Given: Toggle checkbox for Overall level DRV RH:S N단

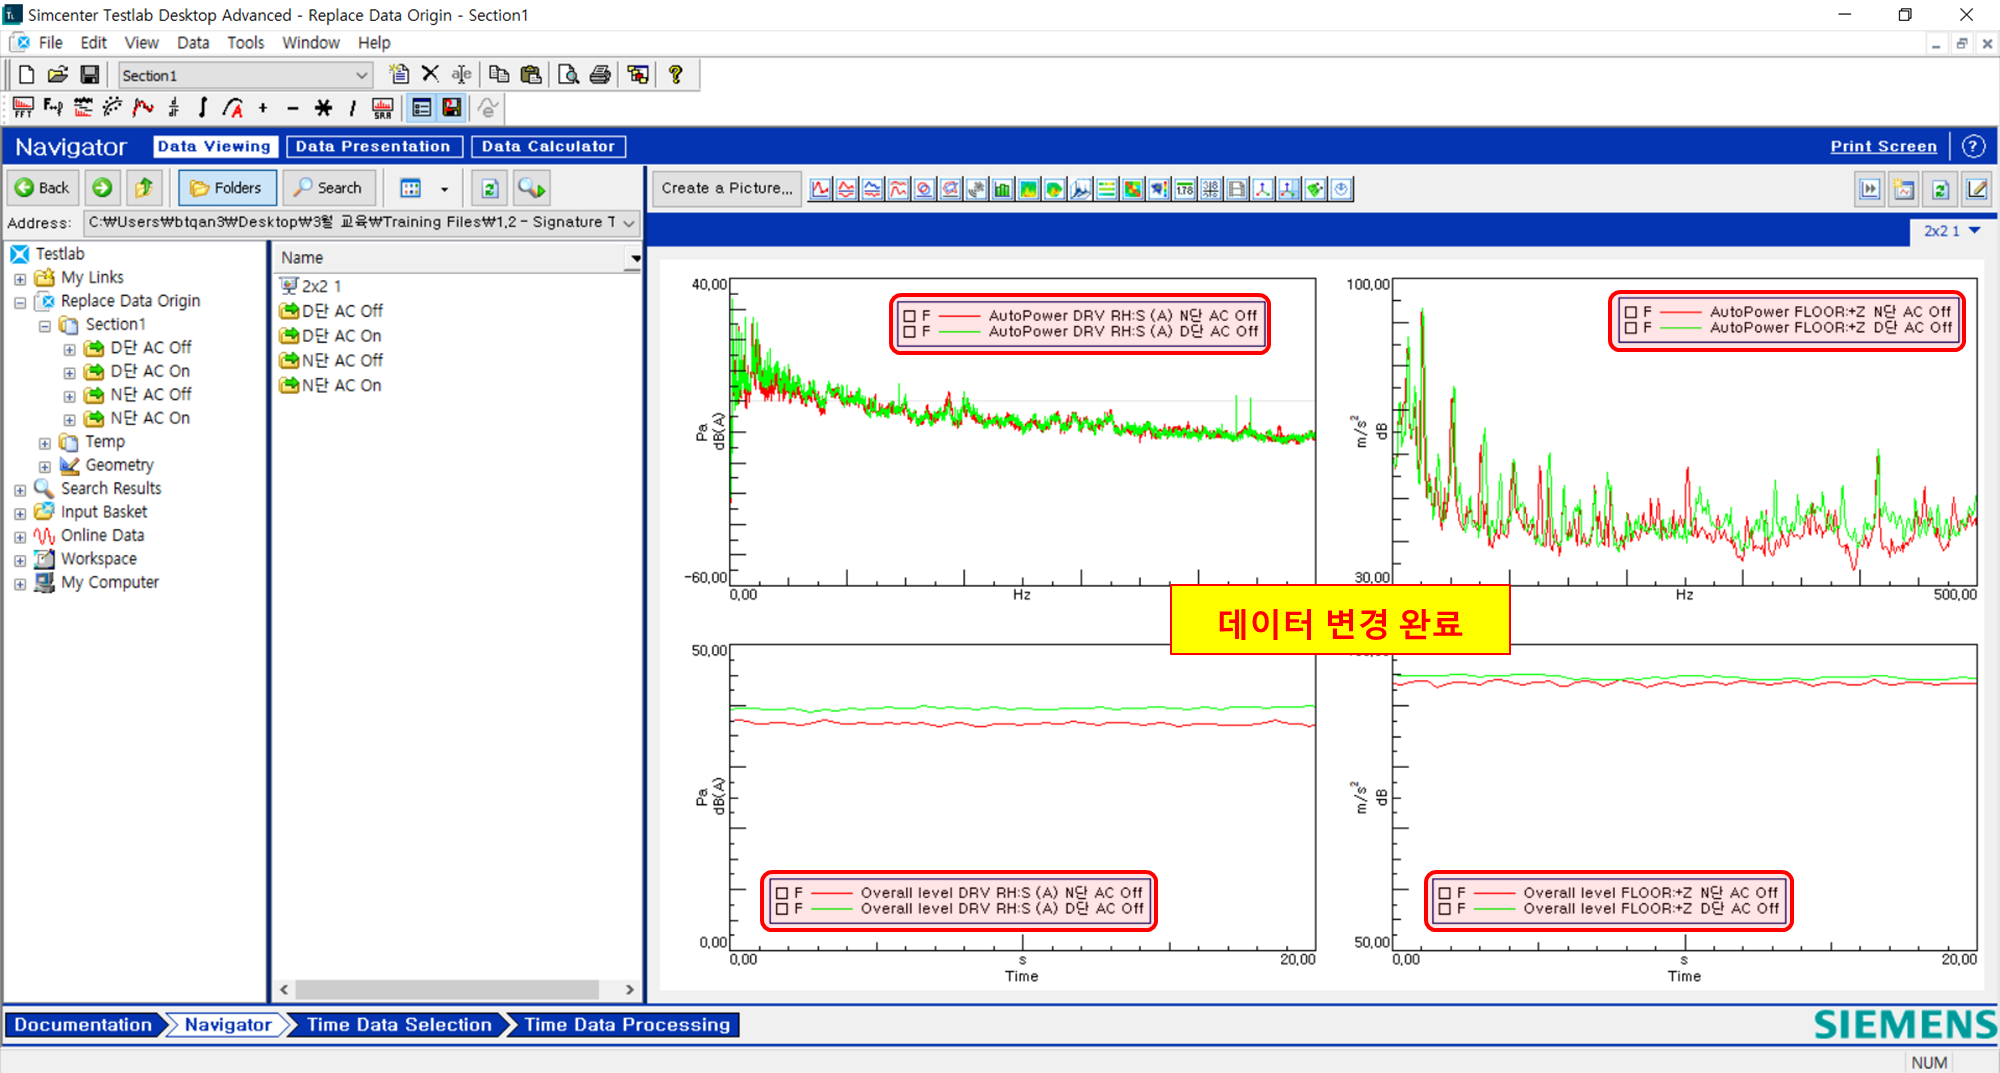Looking at the screenshot, I should [782, 893].
